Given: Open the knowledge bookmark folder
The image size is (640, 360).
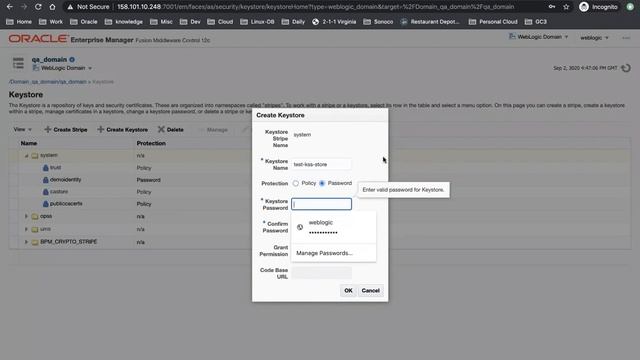Looking at the screenshot, I should point(124,22).
